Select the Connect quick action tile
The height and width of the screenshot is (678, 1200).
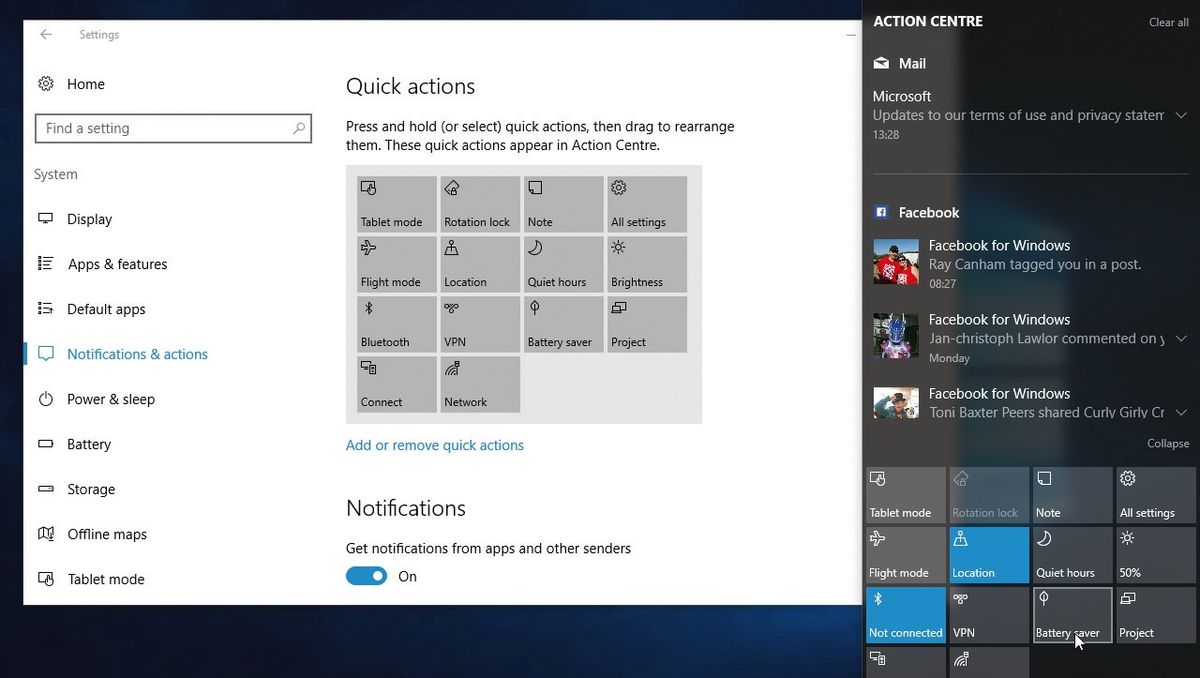pos(395,384)
